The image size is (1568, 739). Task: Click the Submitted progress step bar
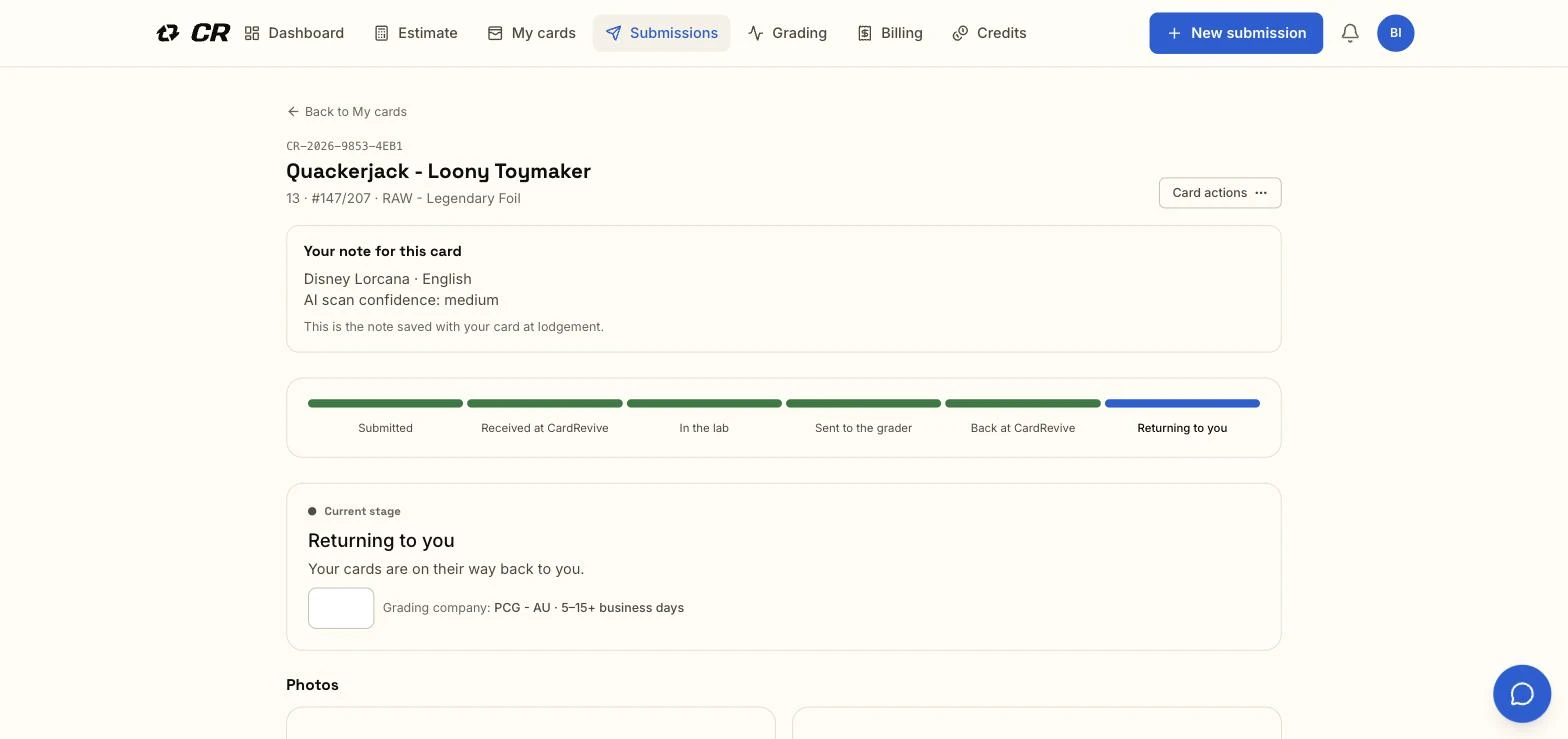(x=385, y=404)
